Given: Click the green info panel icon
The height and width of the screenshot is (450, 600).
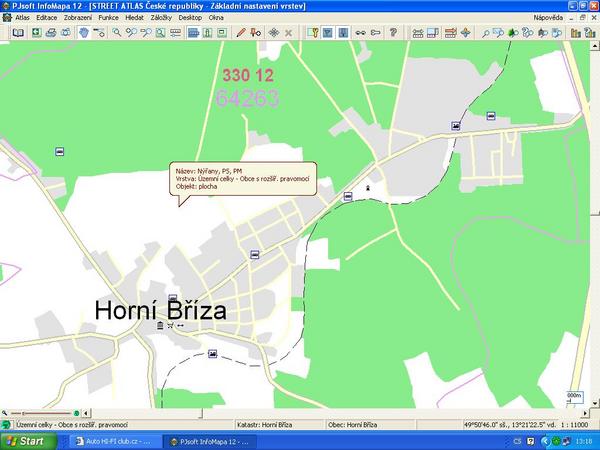Looking at the screenshot, I should 208,33.
